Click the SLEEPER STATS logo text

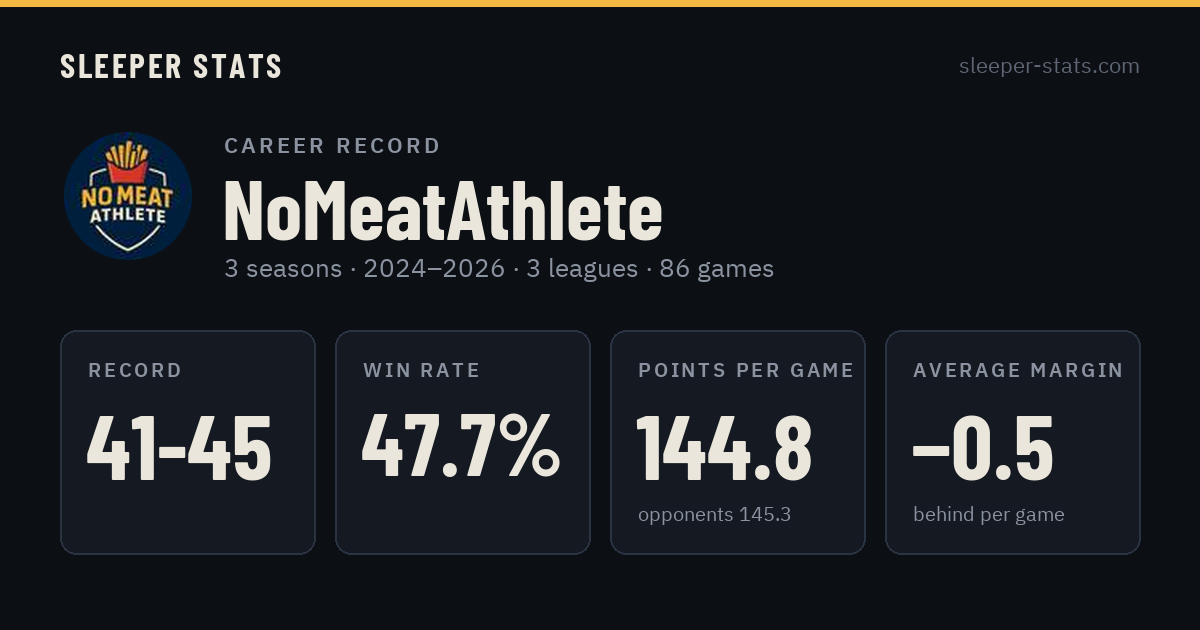coord(171,66)
